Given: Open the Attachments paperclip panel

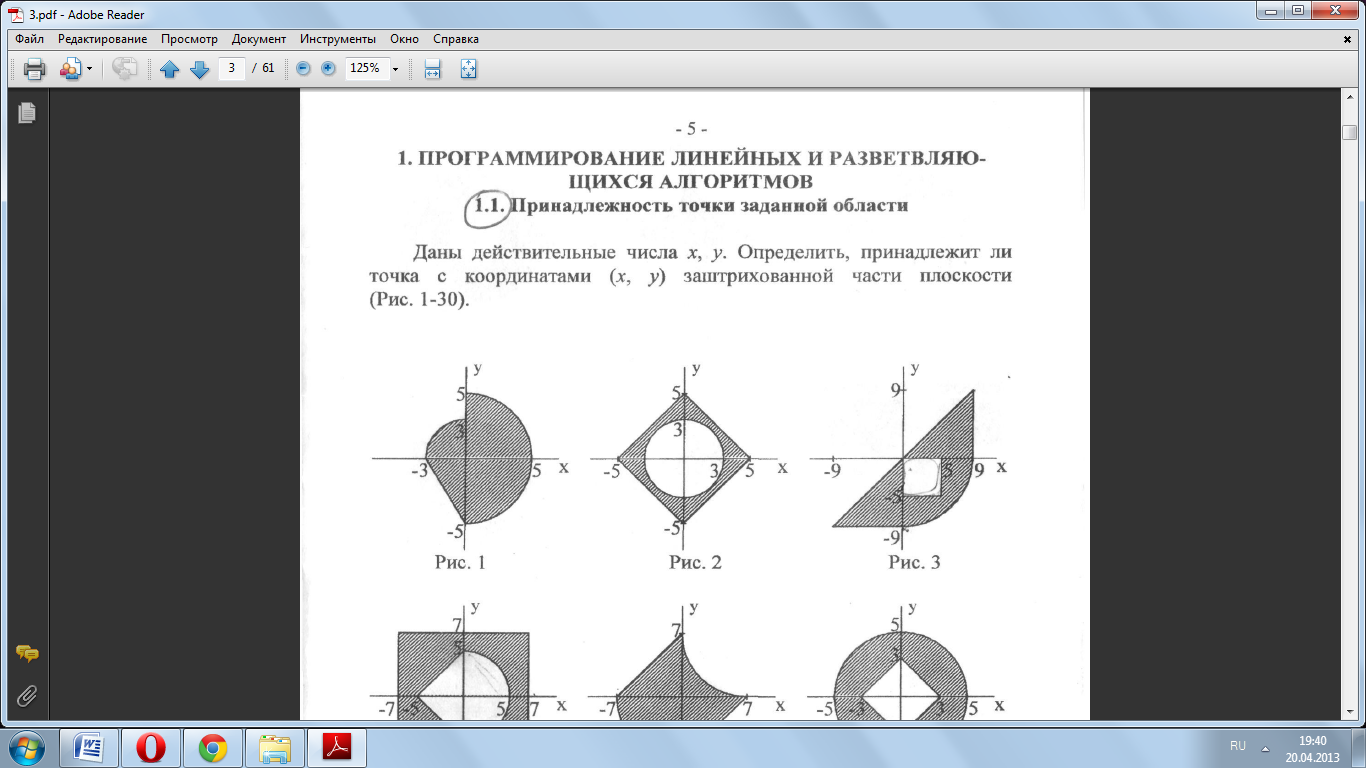Looking at the screenshot, I should [x=27, y=695].
